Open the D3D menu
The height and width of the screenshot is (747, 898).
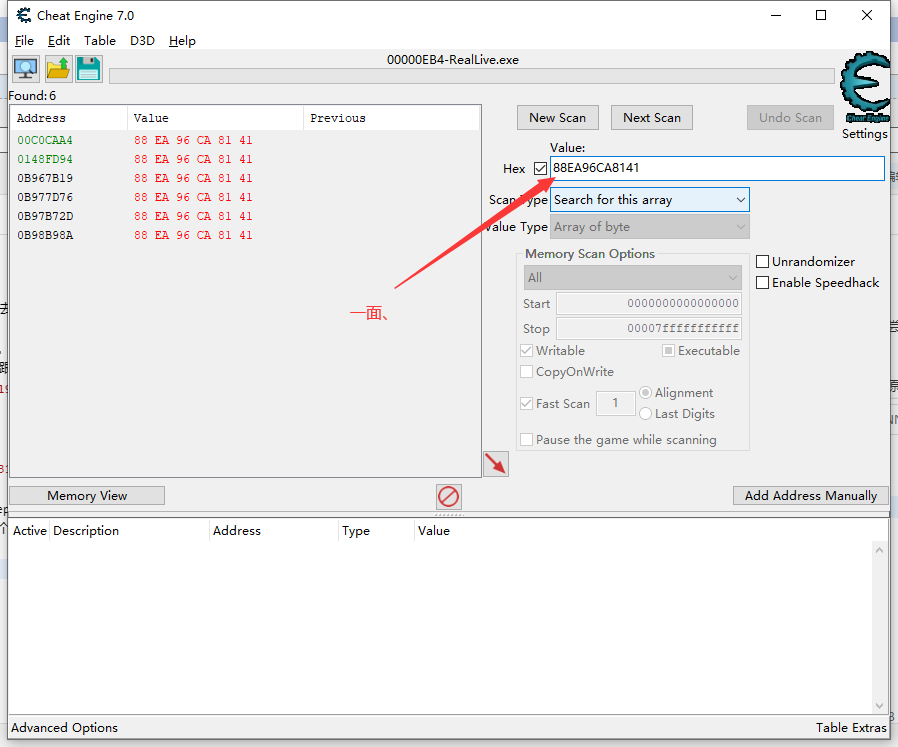(x=142, y=41)
